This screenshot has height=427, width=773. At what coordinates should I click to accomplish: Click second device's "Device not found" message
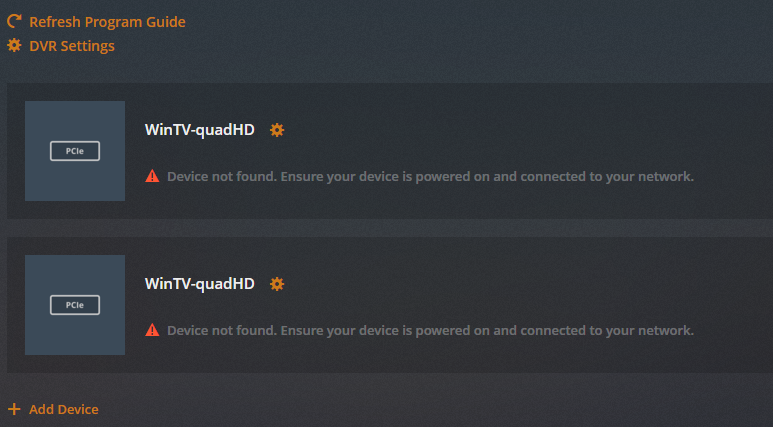[x=430, y=330]
